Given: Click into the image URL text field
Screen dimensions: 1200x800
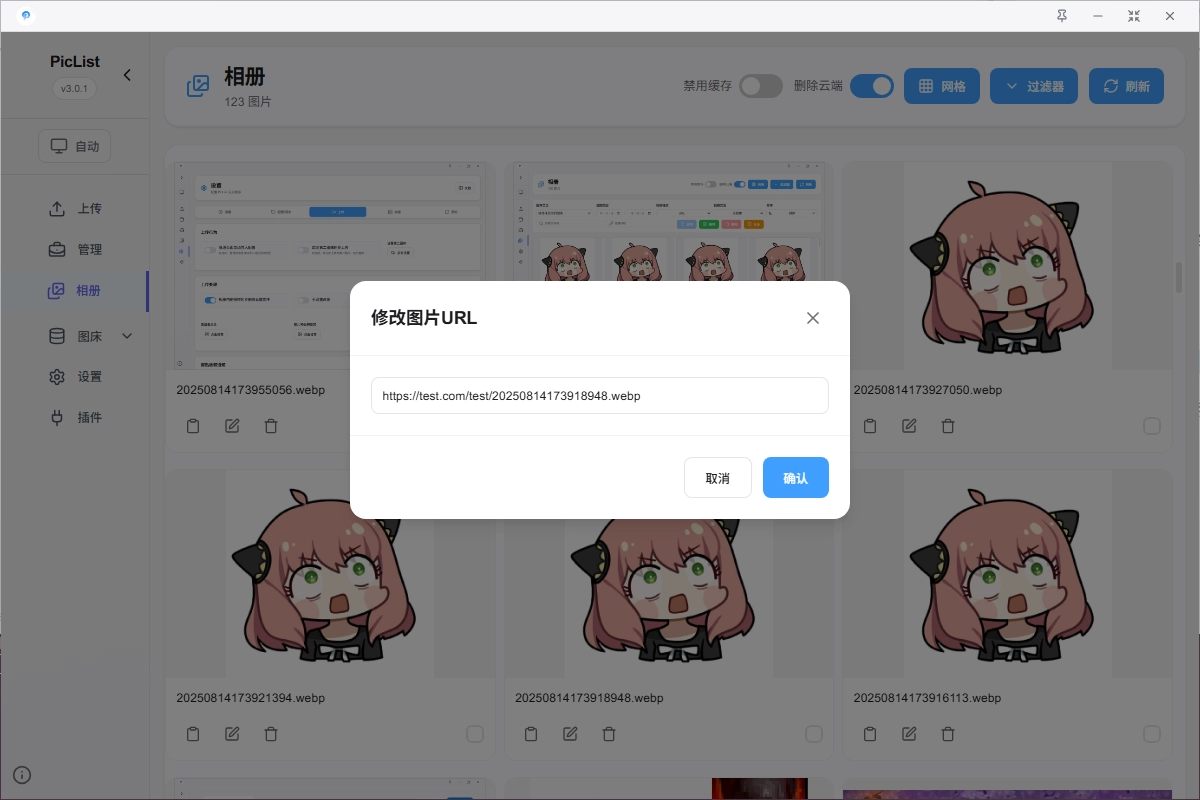Looking at the screenshot, I should (599, 395).
